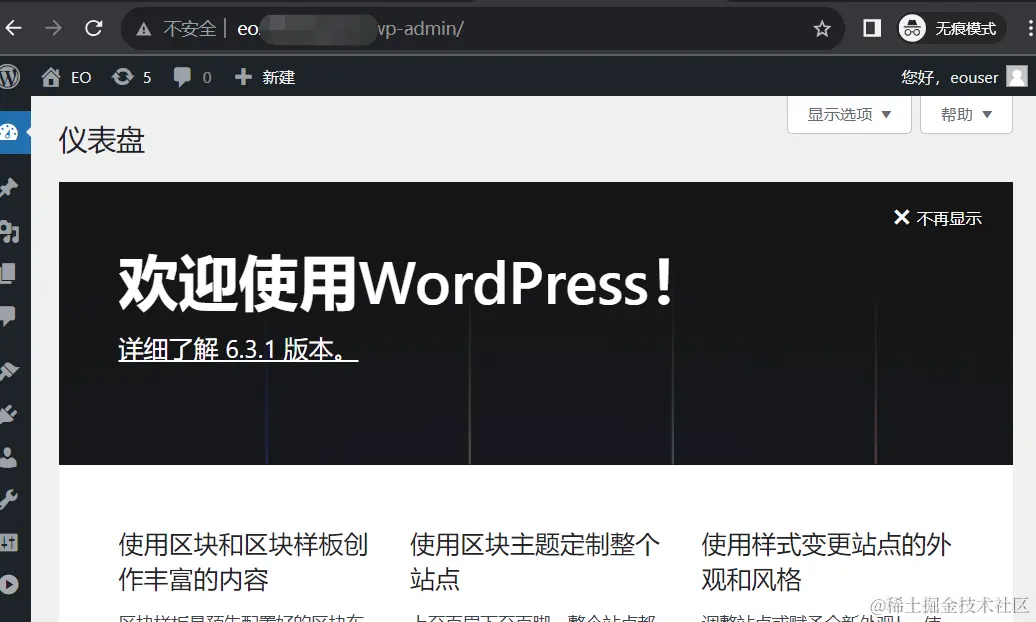Collapse the menu via the sidebar arrow icon
Screen dimensions: 1036x622
click(x=9, y=584)
